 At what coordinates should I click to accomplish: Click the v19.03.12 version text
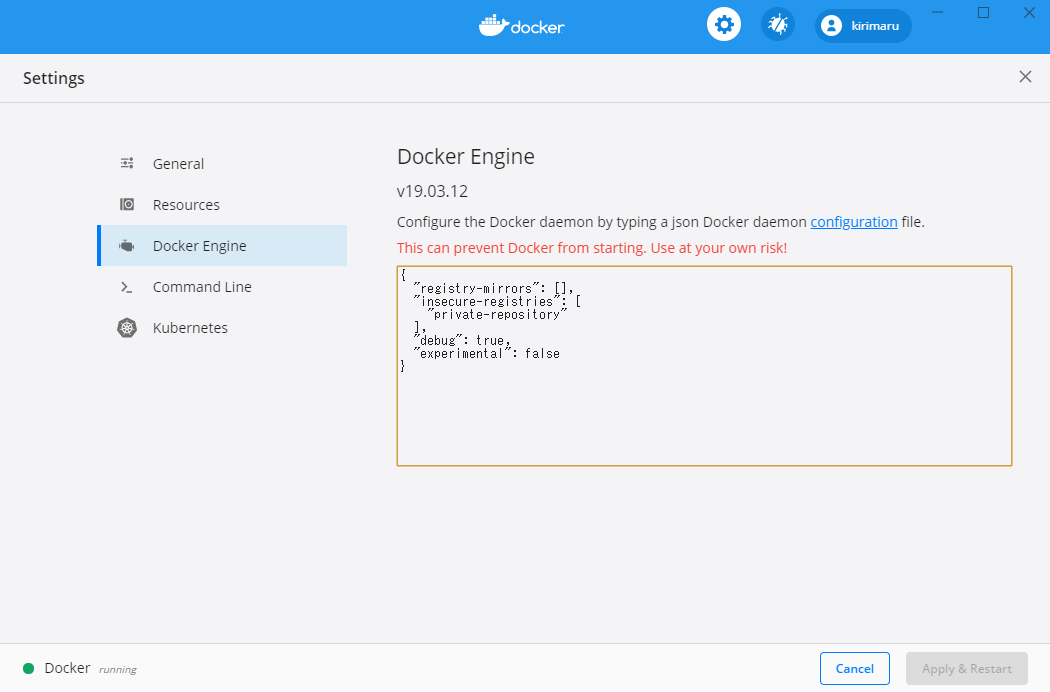click(x=433, y=191)
